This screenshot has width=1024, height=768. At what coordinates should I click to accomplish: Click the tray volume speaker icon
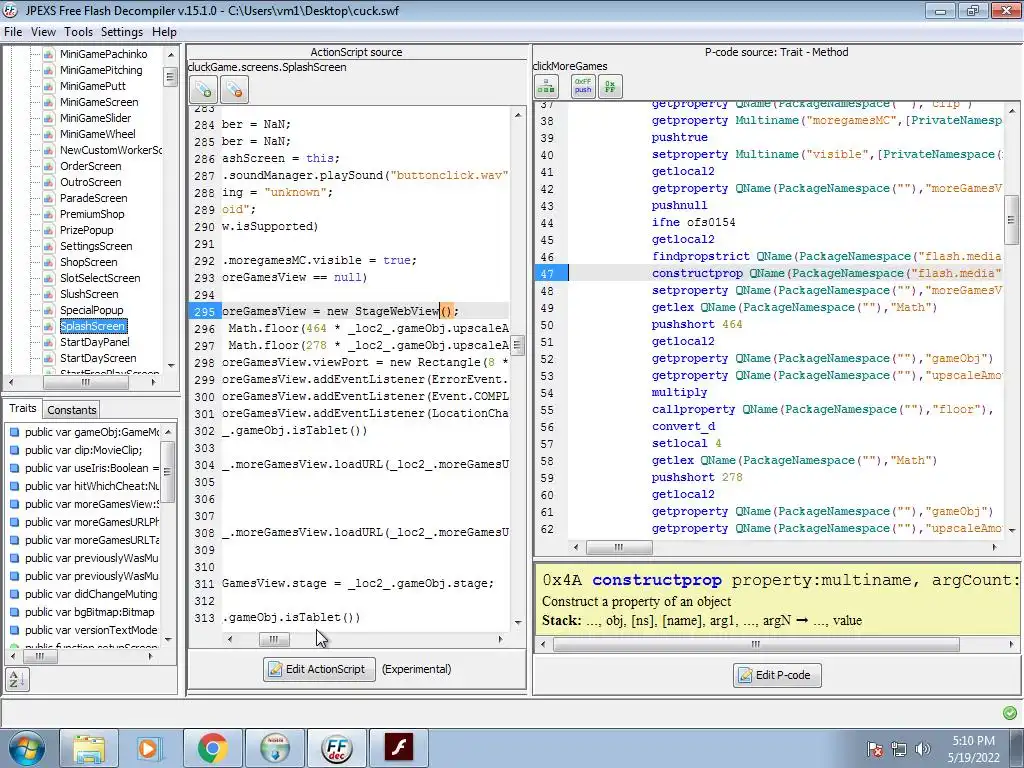(922, 749)
